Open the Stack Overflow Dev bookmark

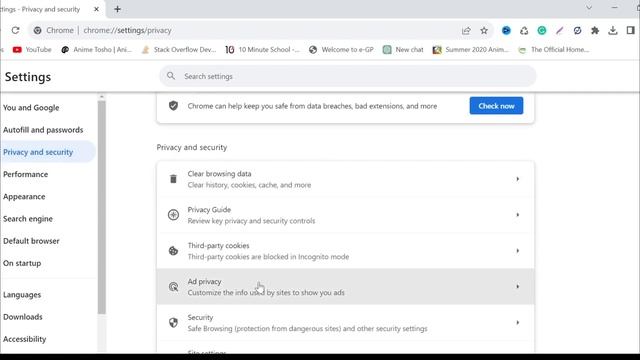(179, 49)
